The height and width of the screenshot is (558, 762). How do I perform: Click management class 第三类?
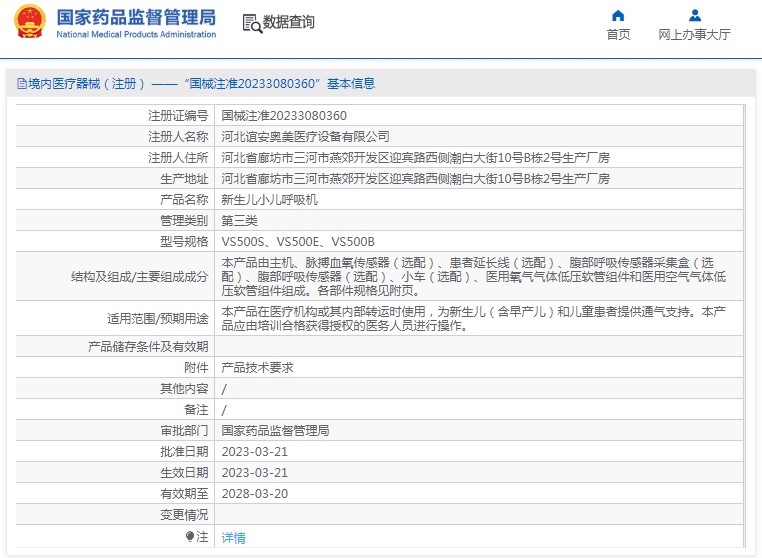click(x=240, y=221)
